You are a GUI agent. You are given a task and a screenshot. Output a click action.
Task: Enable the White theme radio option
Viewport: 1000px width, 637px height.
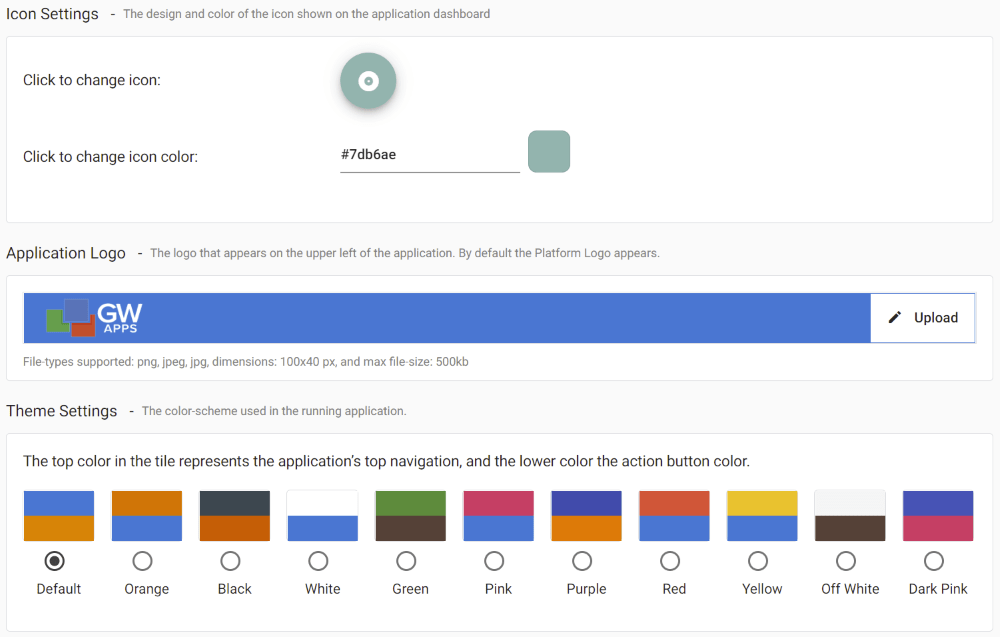[x=319, y=561]
